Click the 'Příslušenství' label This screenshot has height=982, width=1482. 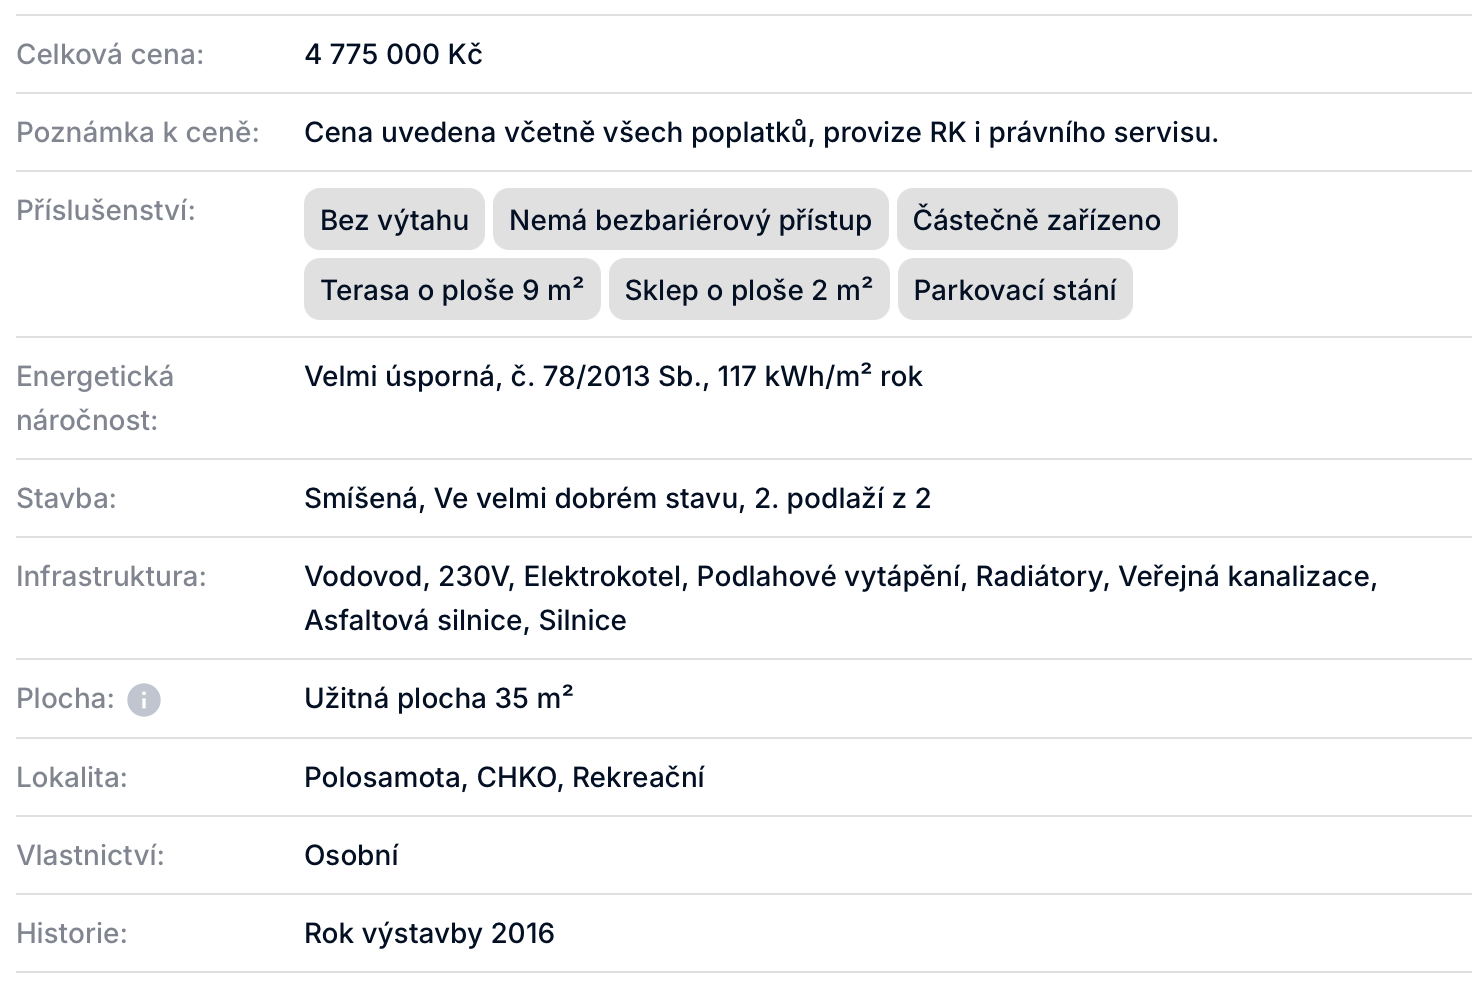pyautogui.click(x=106, y=211)
